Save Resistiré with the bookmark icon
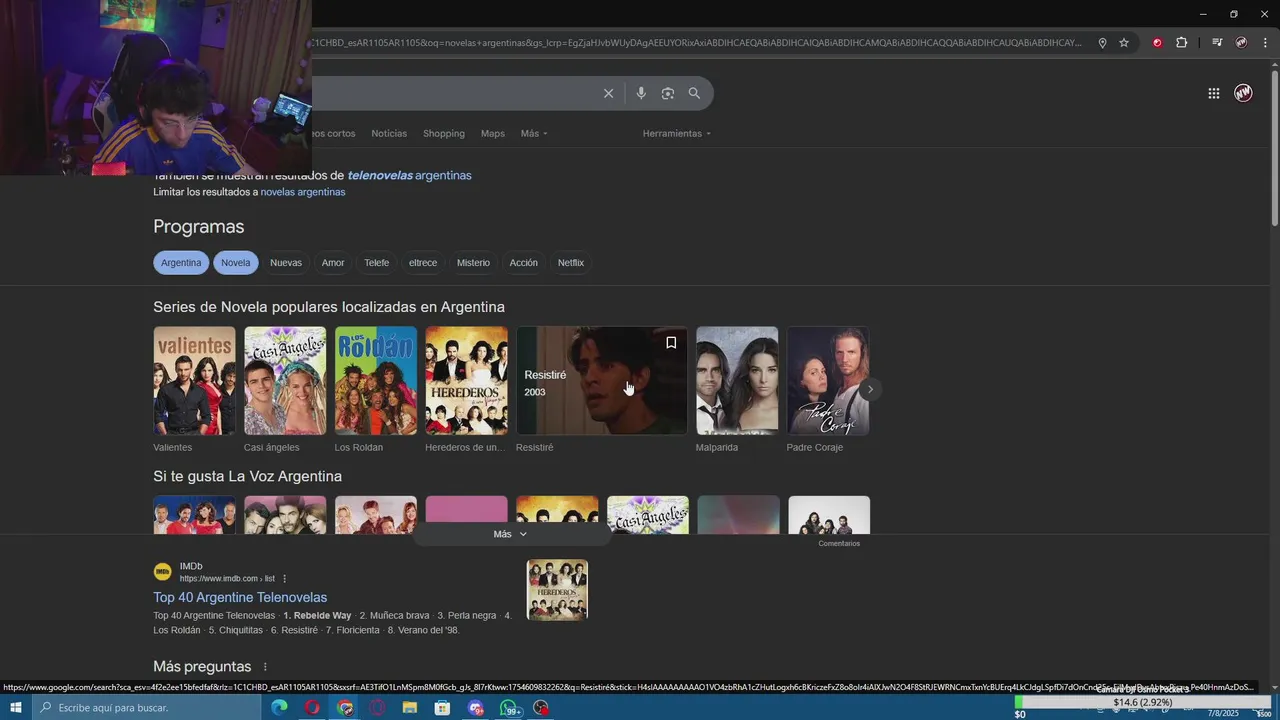 [x=671, y=343]
